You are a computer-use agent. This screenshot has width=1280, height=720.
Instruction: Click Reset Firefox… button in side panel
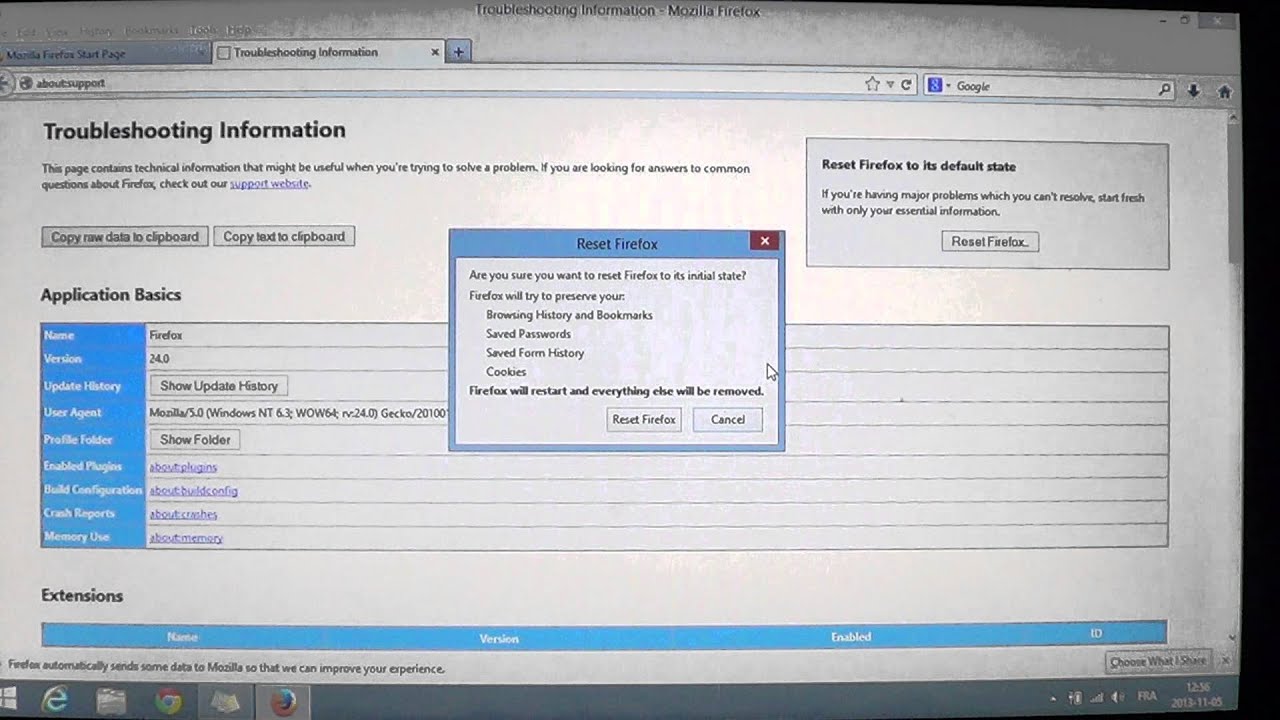[x=990, y=241]
